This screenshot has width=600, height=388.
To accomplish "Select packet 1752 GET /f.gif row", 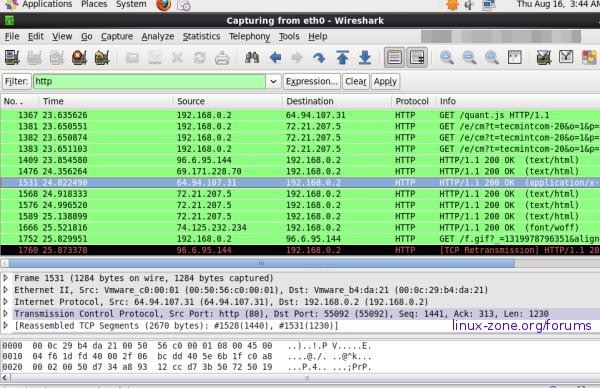I will click(300, 239).
